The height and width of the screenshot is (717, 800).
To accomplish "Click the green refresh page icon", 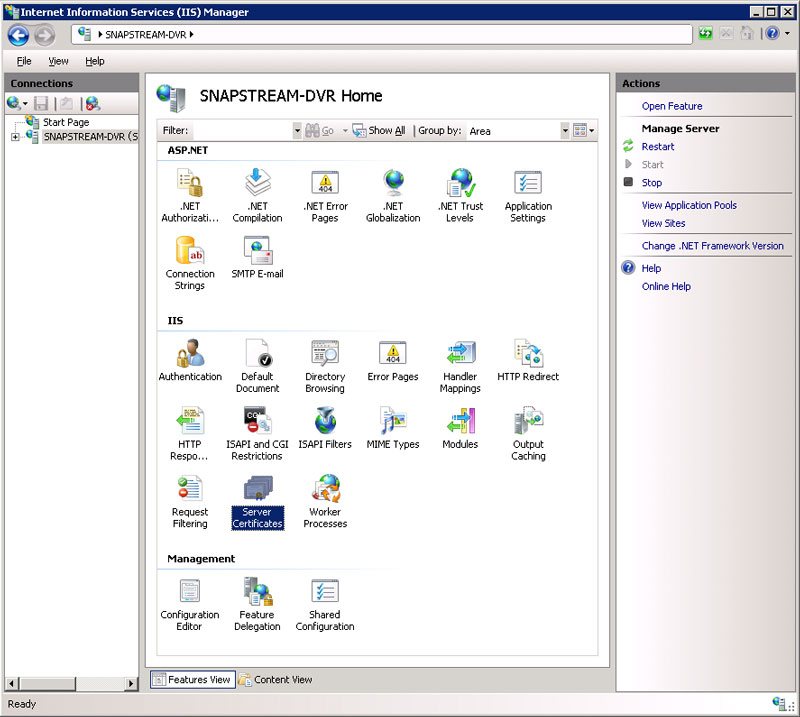I will (x=706, y=34).
